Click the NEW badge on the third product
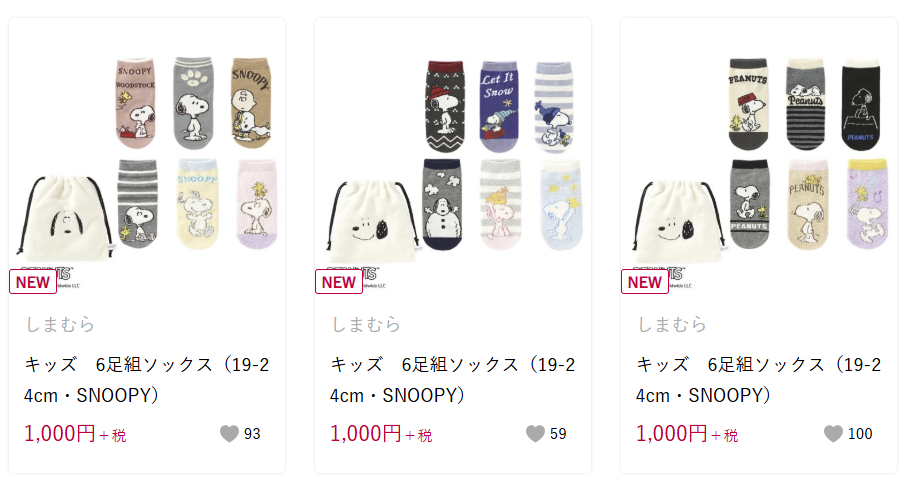 tap(645, 282)
